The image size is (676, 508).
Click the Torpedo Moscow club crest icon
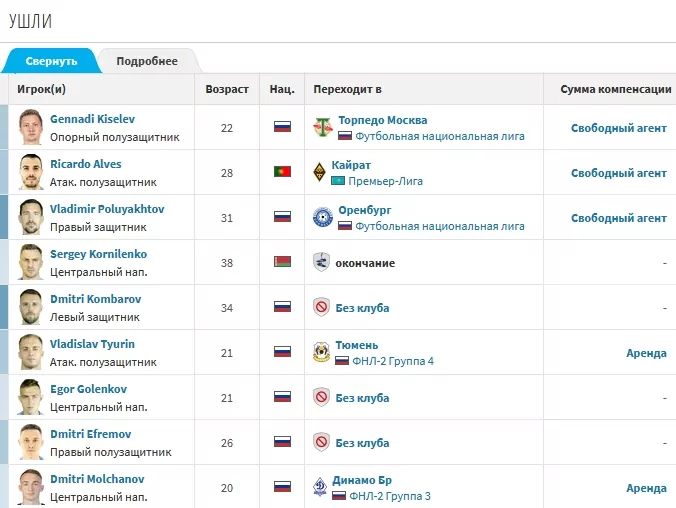tap(321, 127)
